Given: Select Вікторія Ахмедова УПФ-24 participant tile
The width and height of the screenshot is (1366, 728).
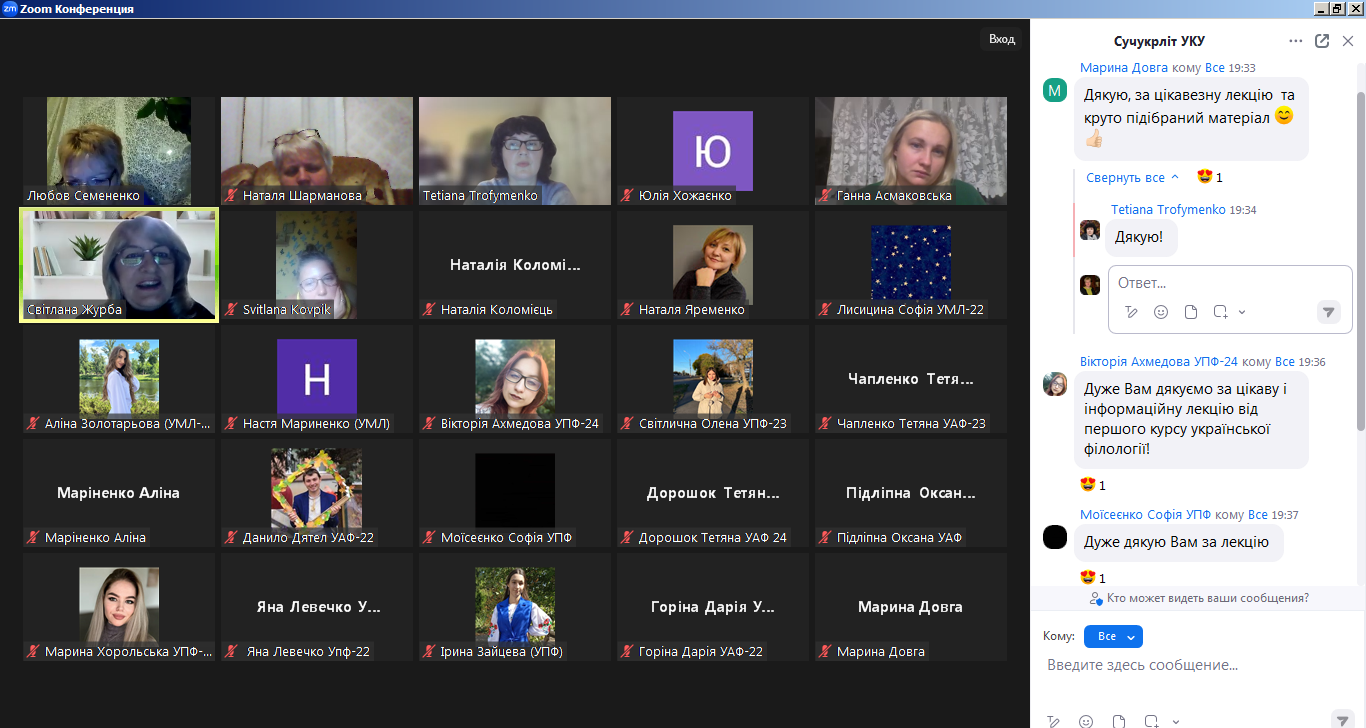Looking at the screenshot, I should 515,379.
